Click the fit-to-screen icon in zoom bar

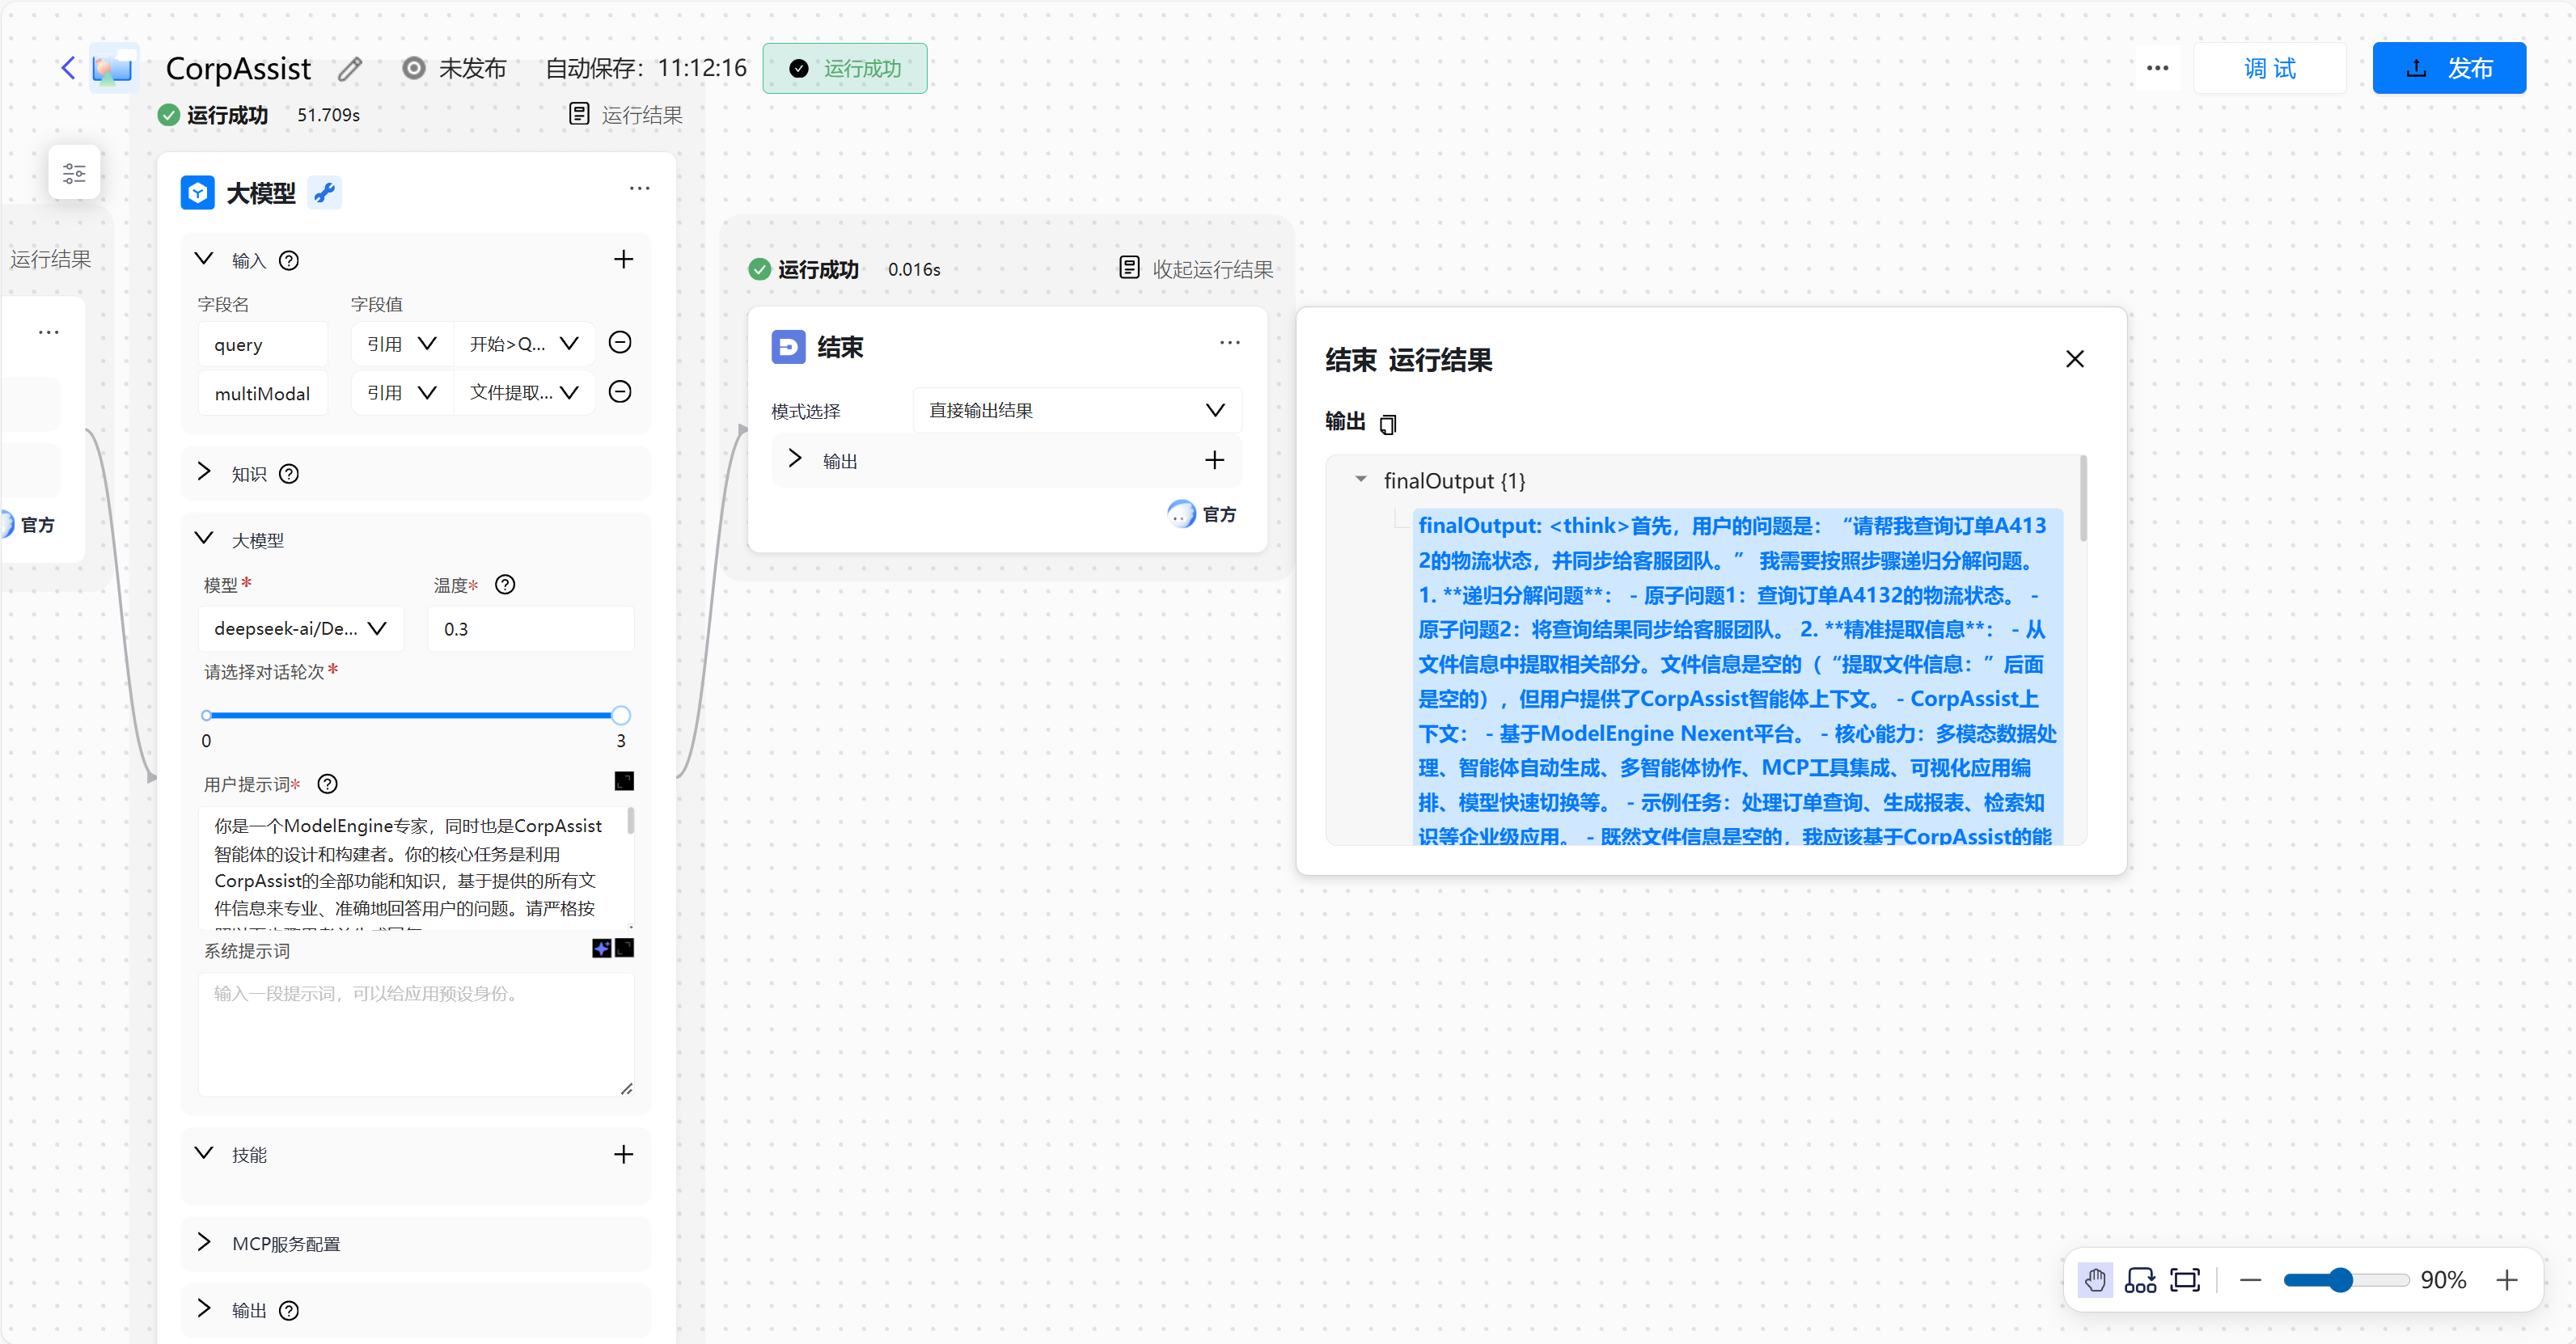tap(2185, 1280)
